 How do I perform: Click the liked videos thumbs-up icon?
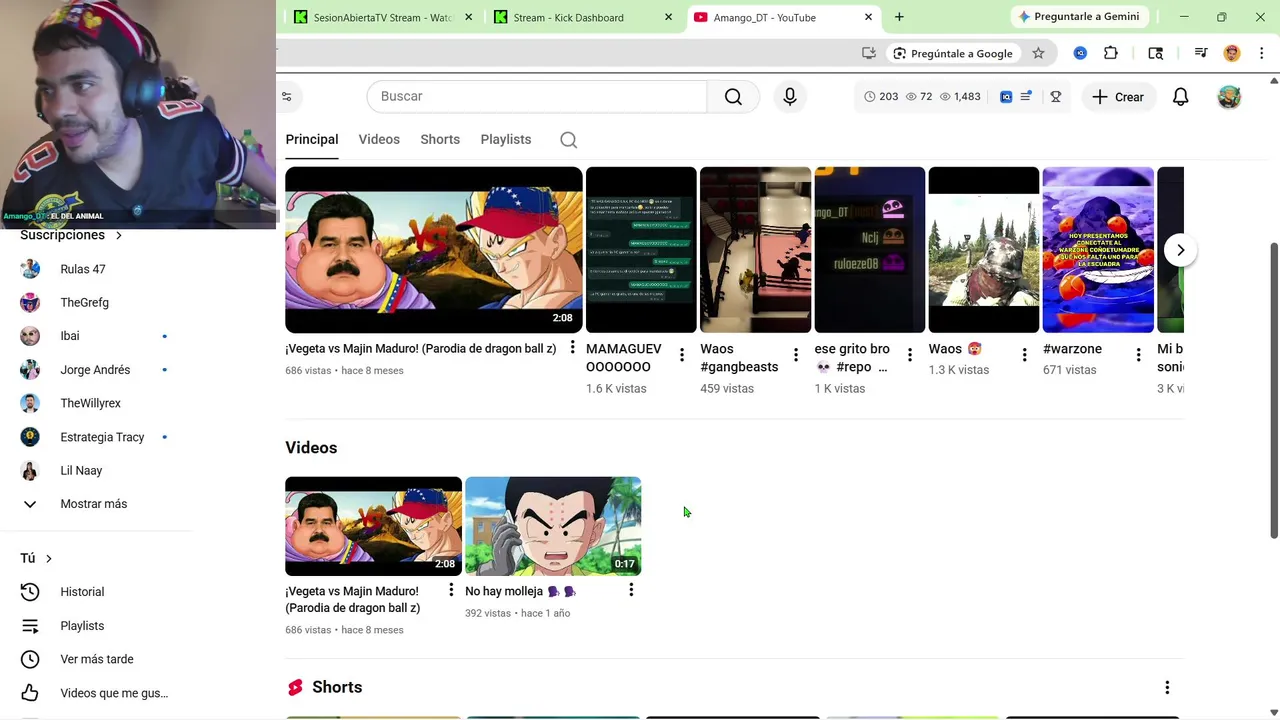pyautogui.click(x=30, y=693)
